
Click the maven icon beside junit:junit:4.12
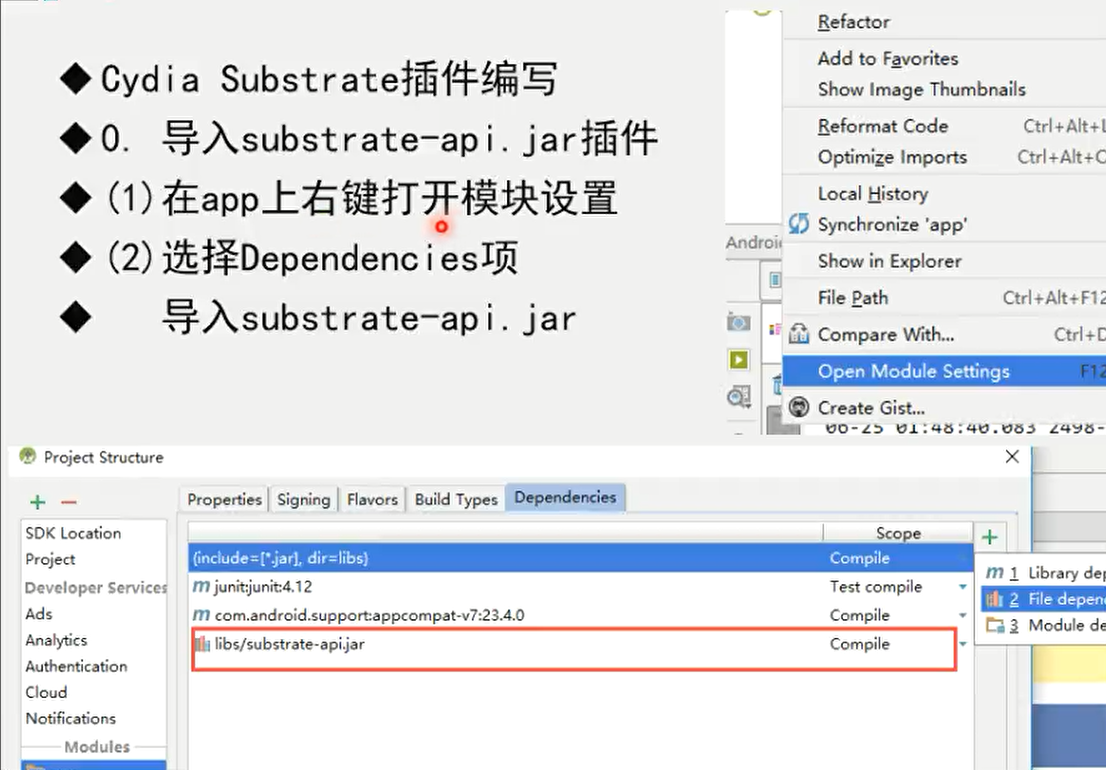202,586
